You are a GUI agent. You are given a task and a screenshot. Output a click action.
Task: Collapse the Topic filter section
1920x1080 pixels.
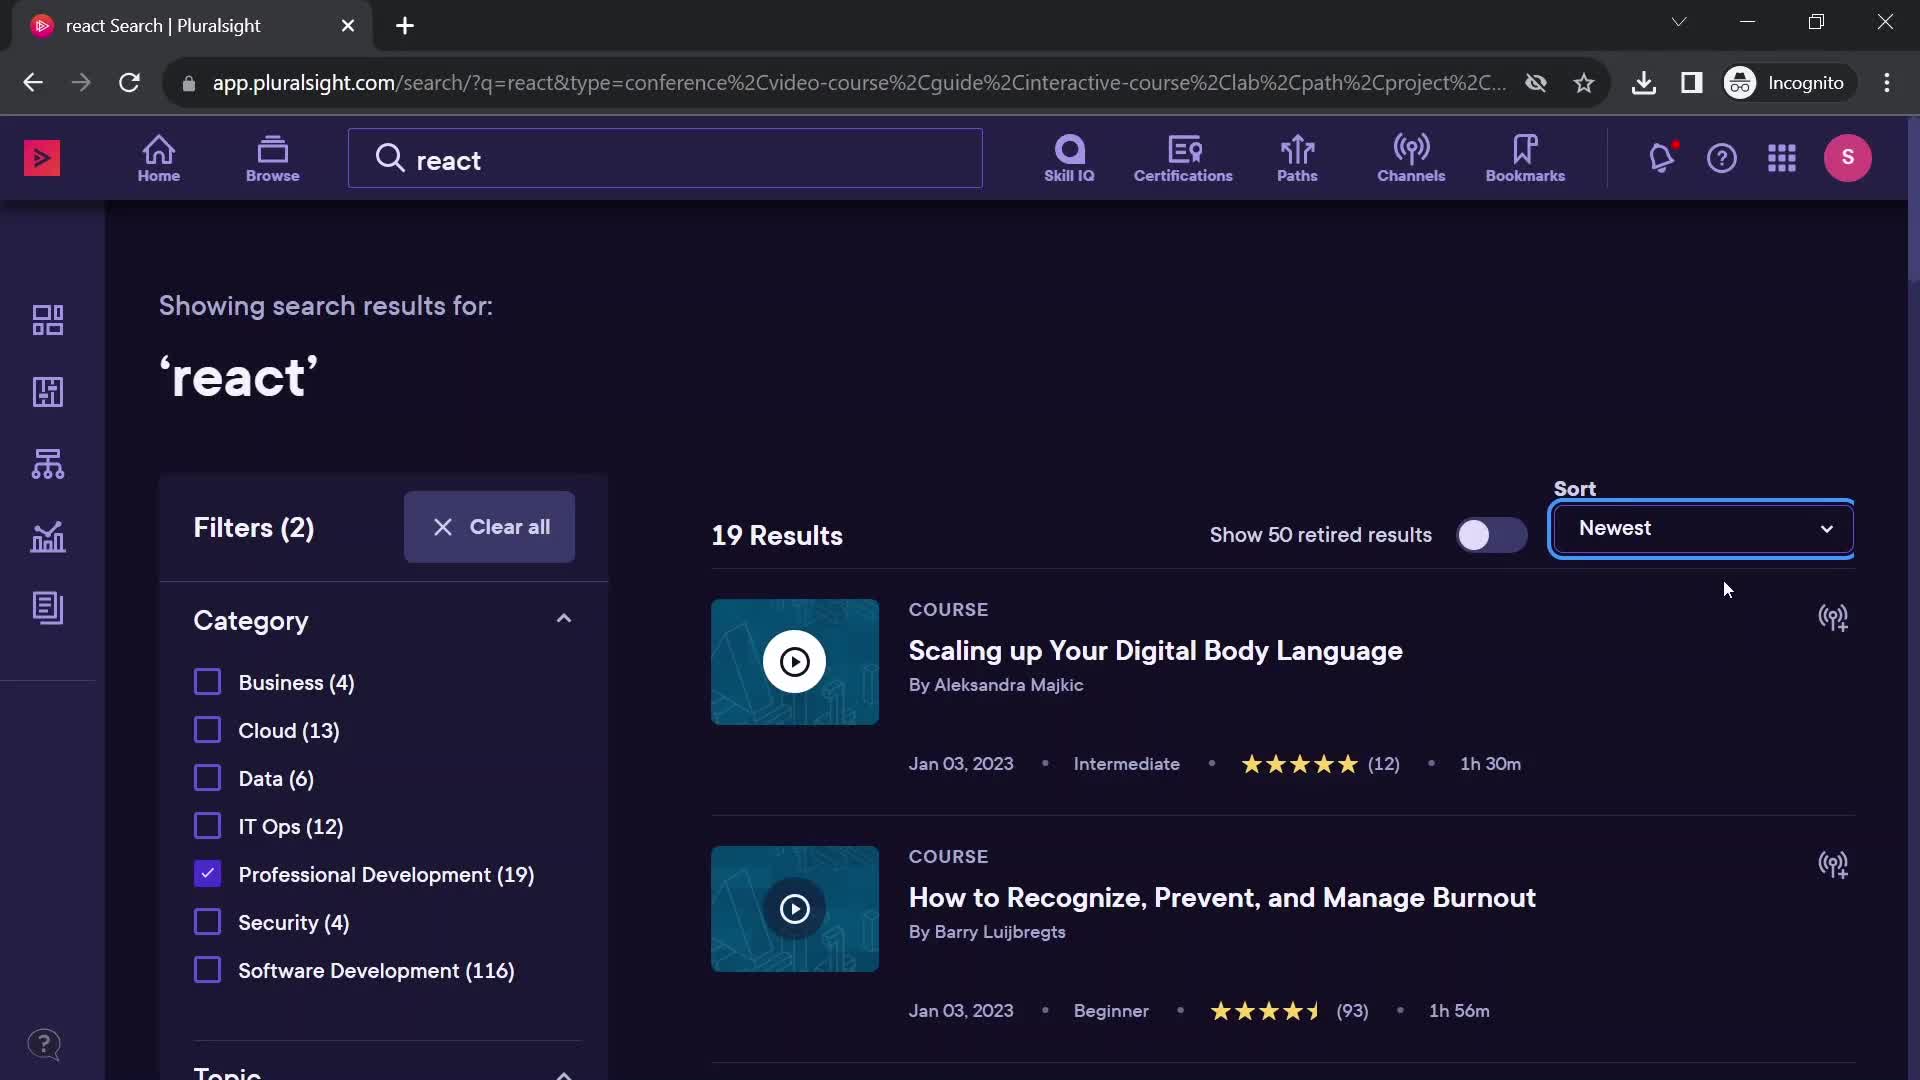(564, 1075)
